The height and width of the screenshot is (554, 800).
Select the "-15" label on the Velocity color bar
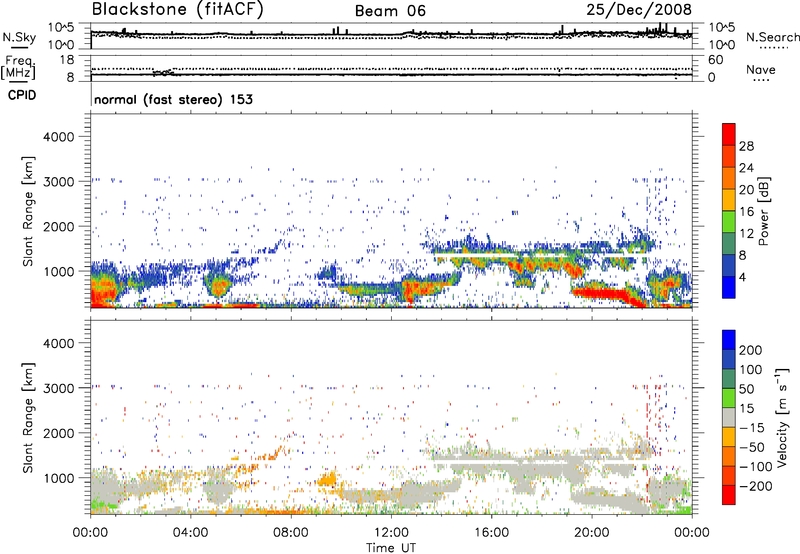(x=752, y=428)
